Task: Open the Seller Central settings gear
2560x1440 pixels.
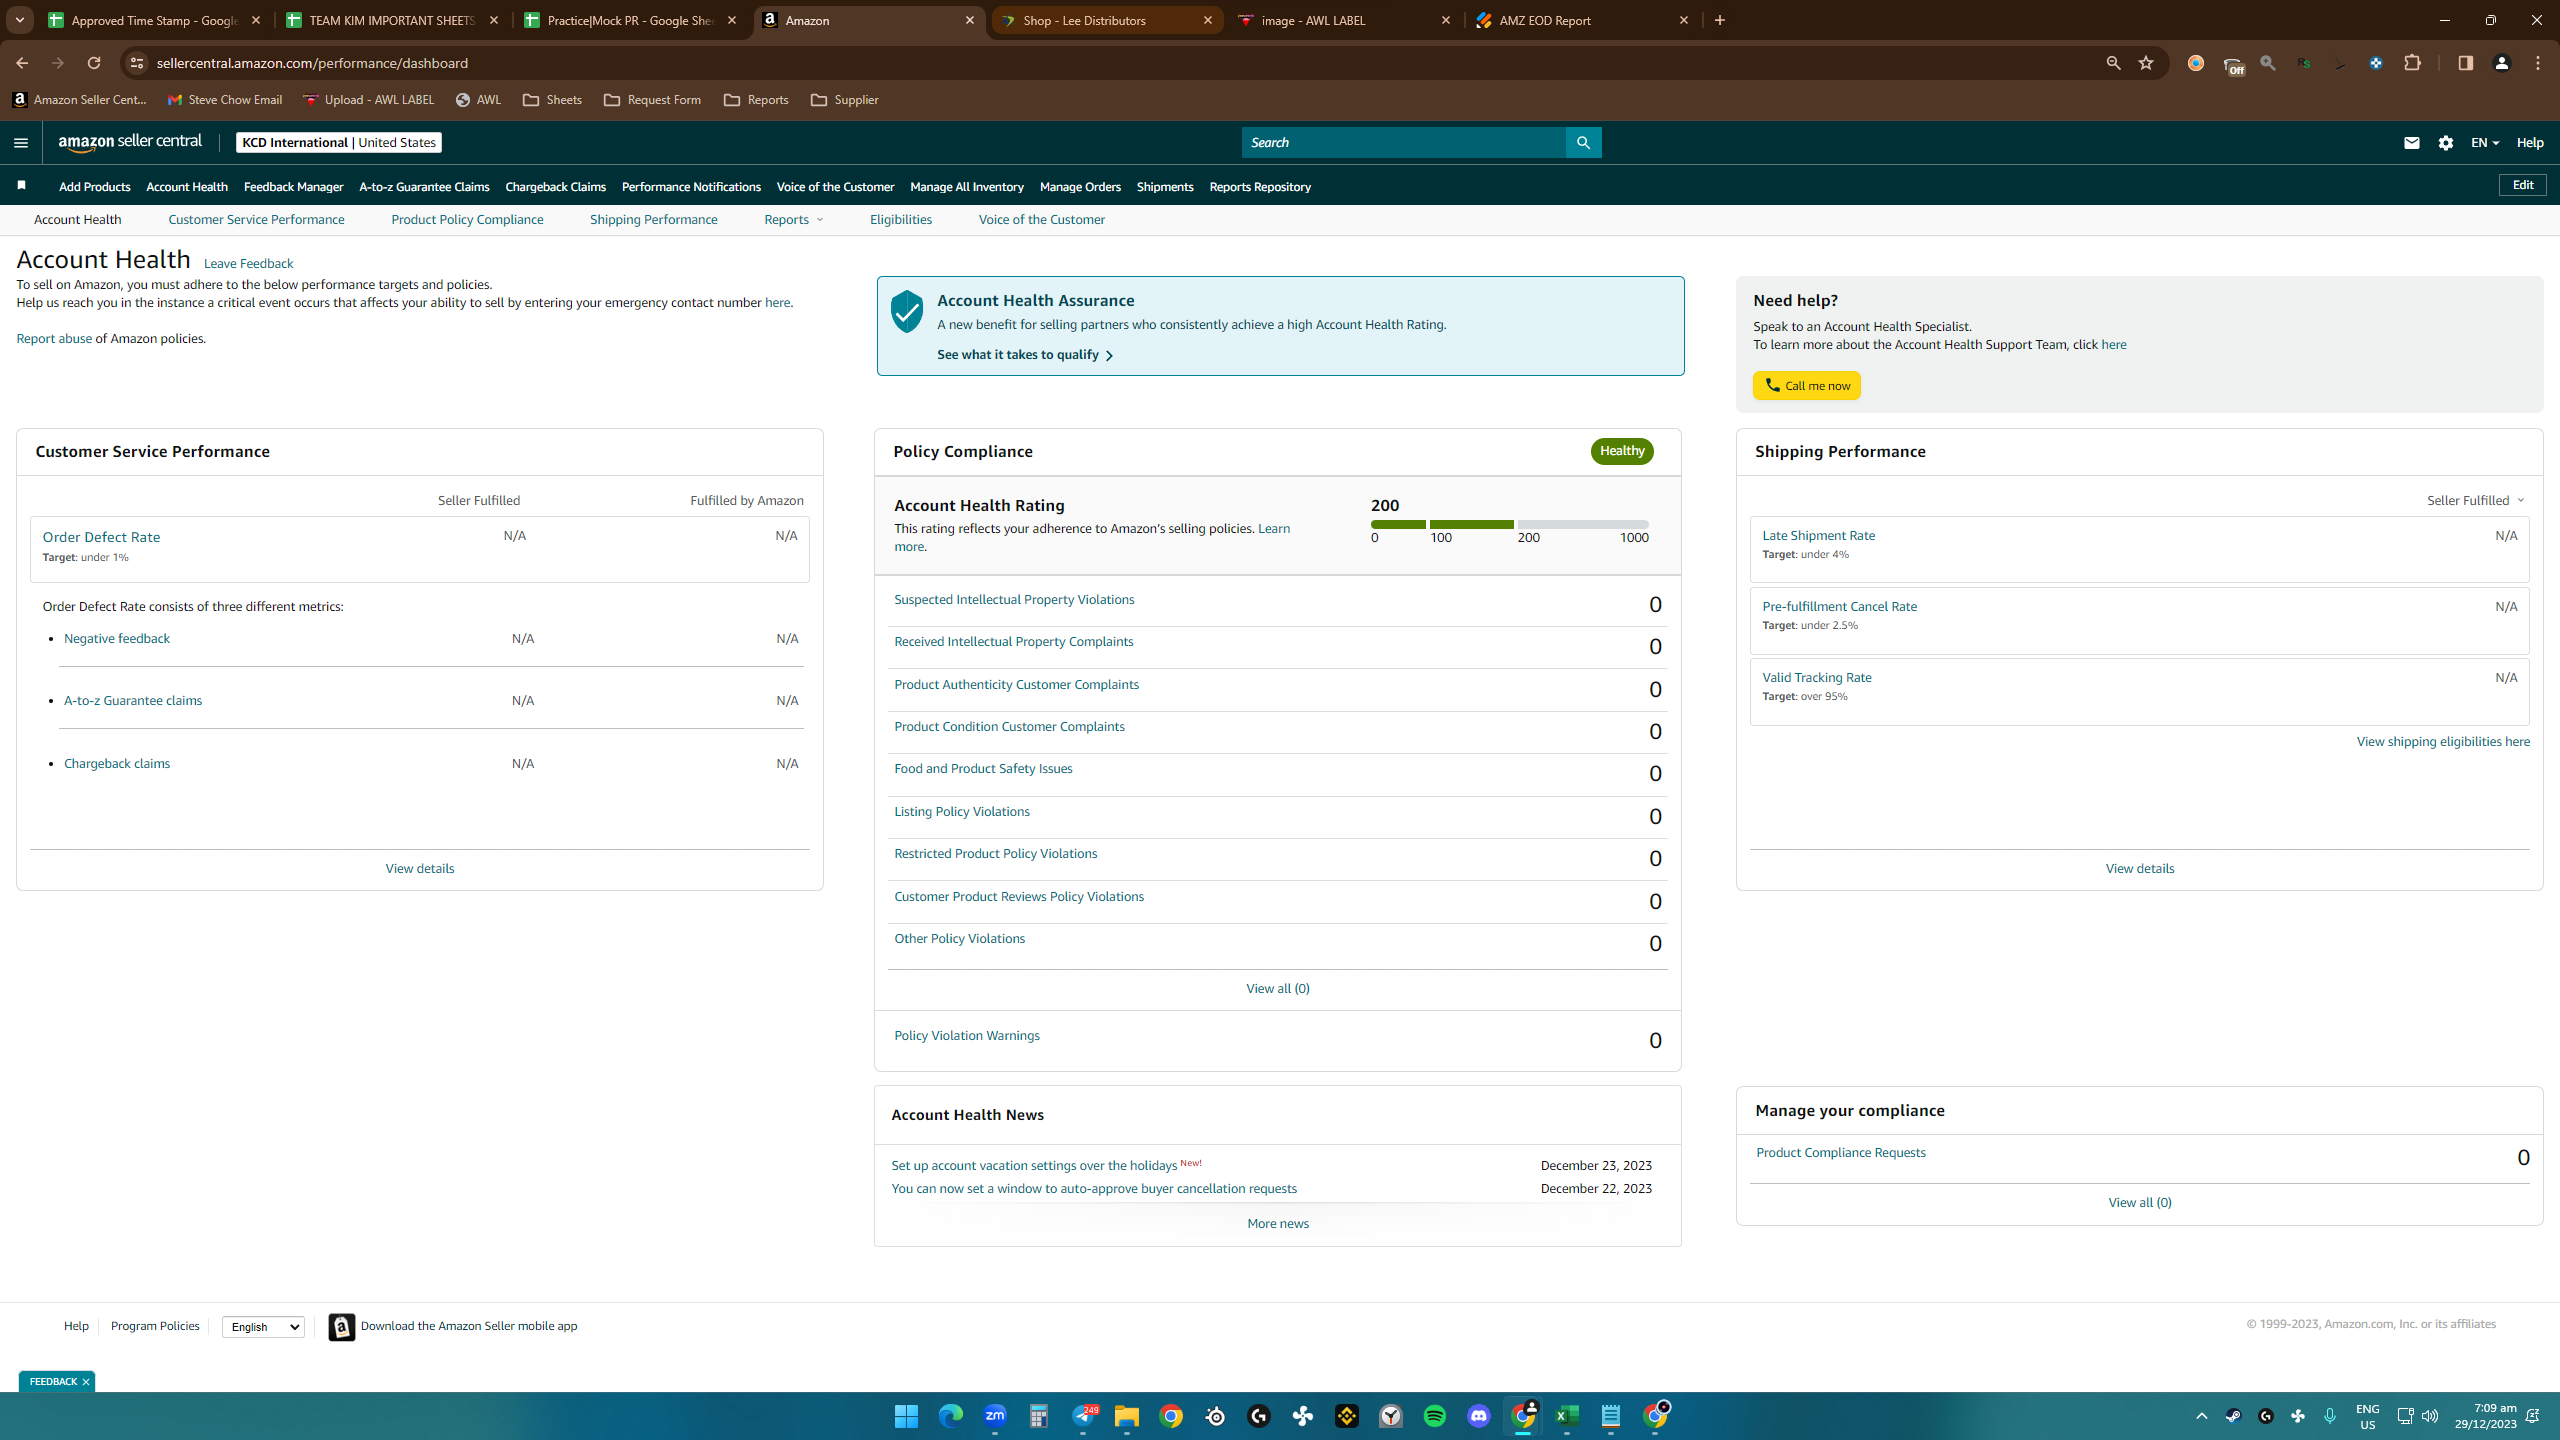Action: (2446, 142)
